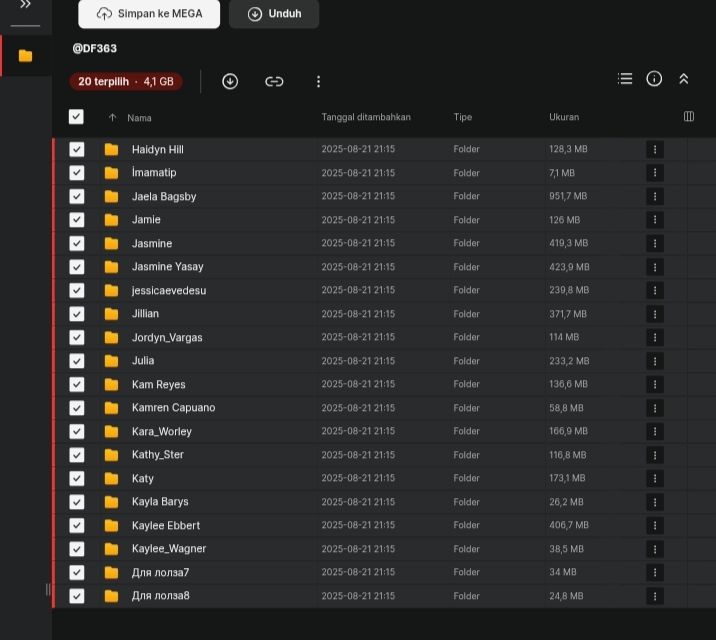Sort by the Tipe column
Image resolution: width=716 pixels, height=640 pixels.
(463, 117)
